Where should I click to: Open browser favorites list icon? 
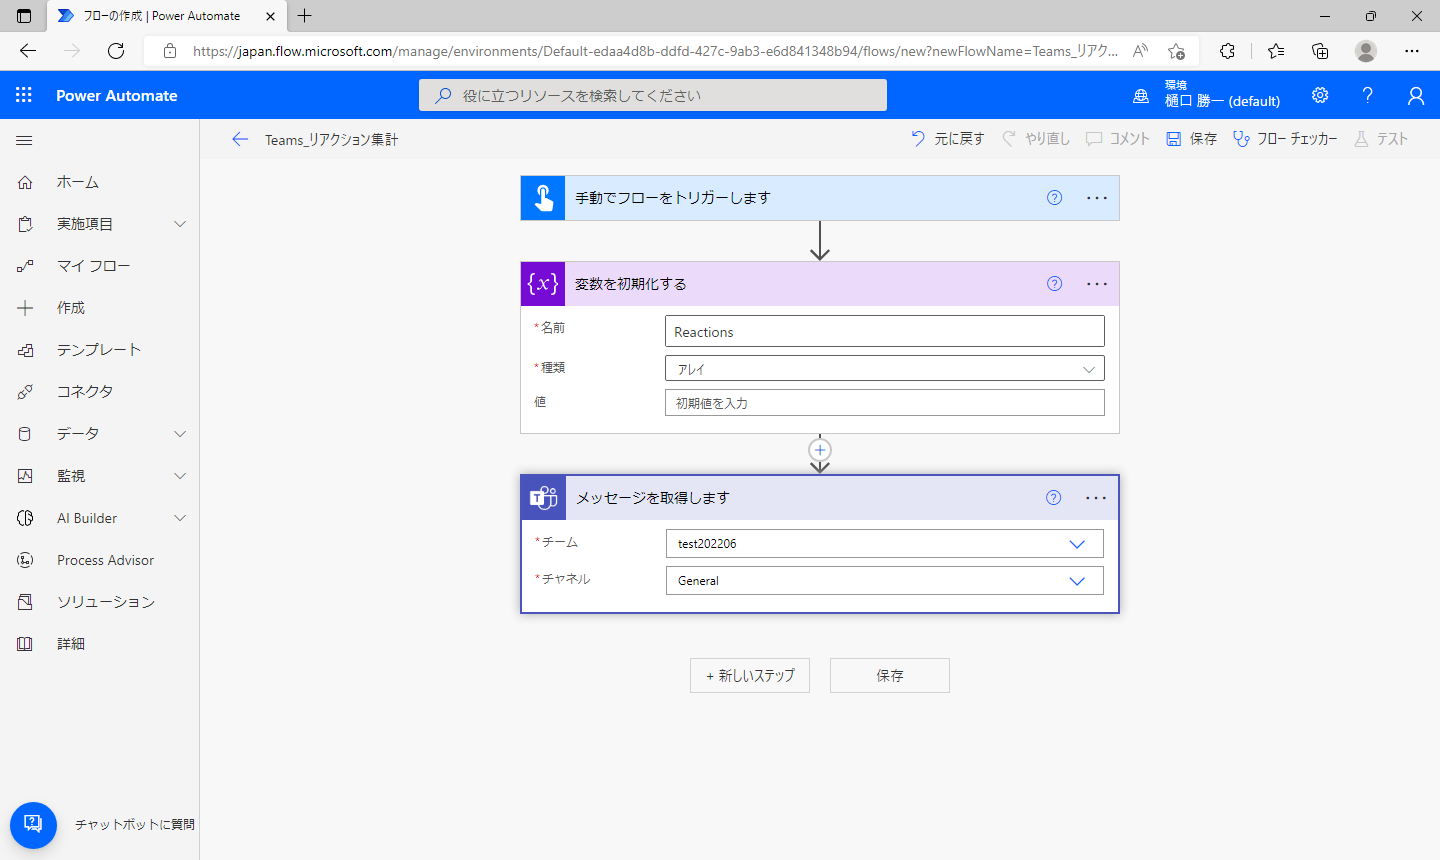pyautogui.click(x=1276, y=51)
